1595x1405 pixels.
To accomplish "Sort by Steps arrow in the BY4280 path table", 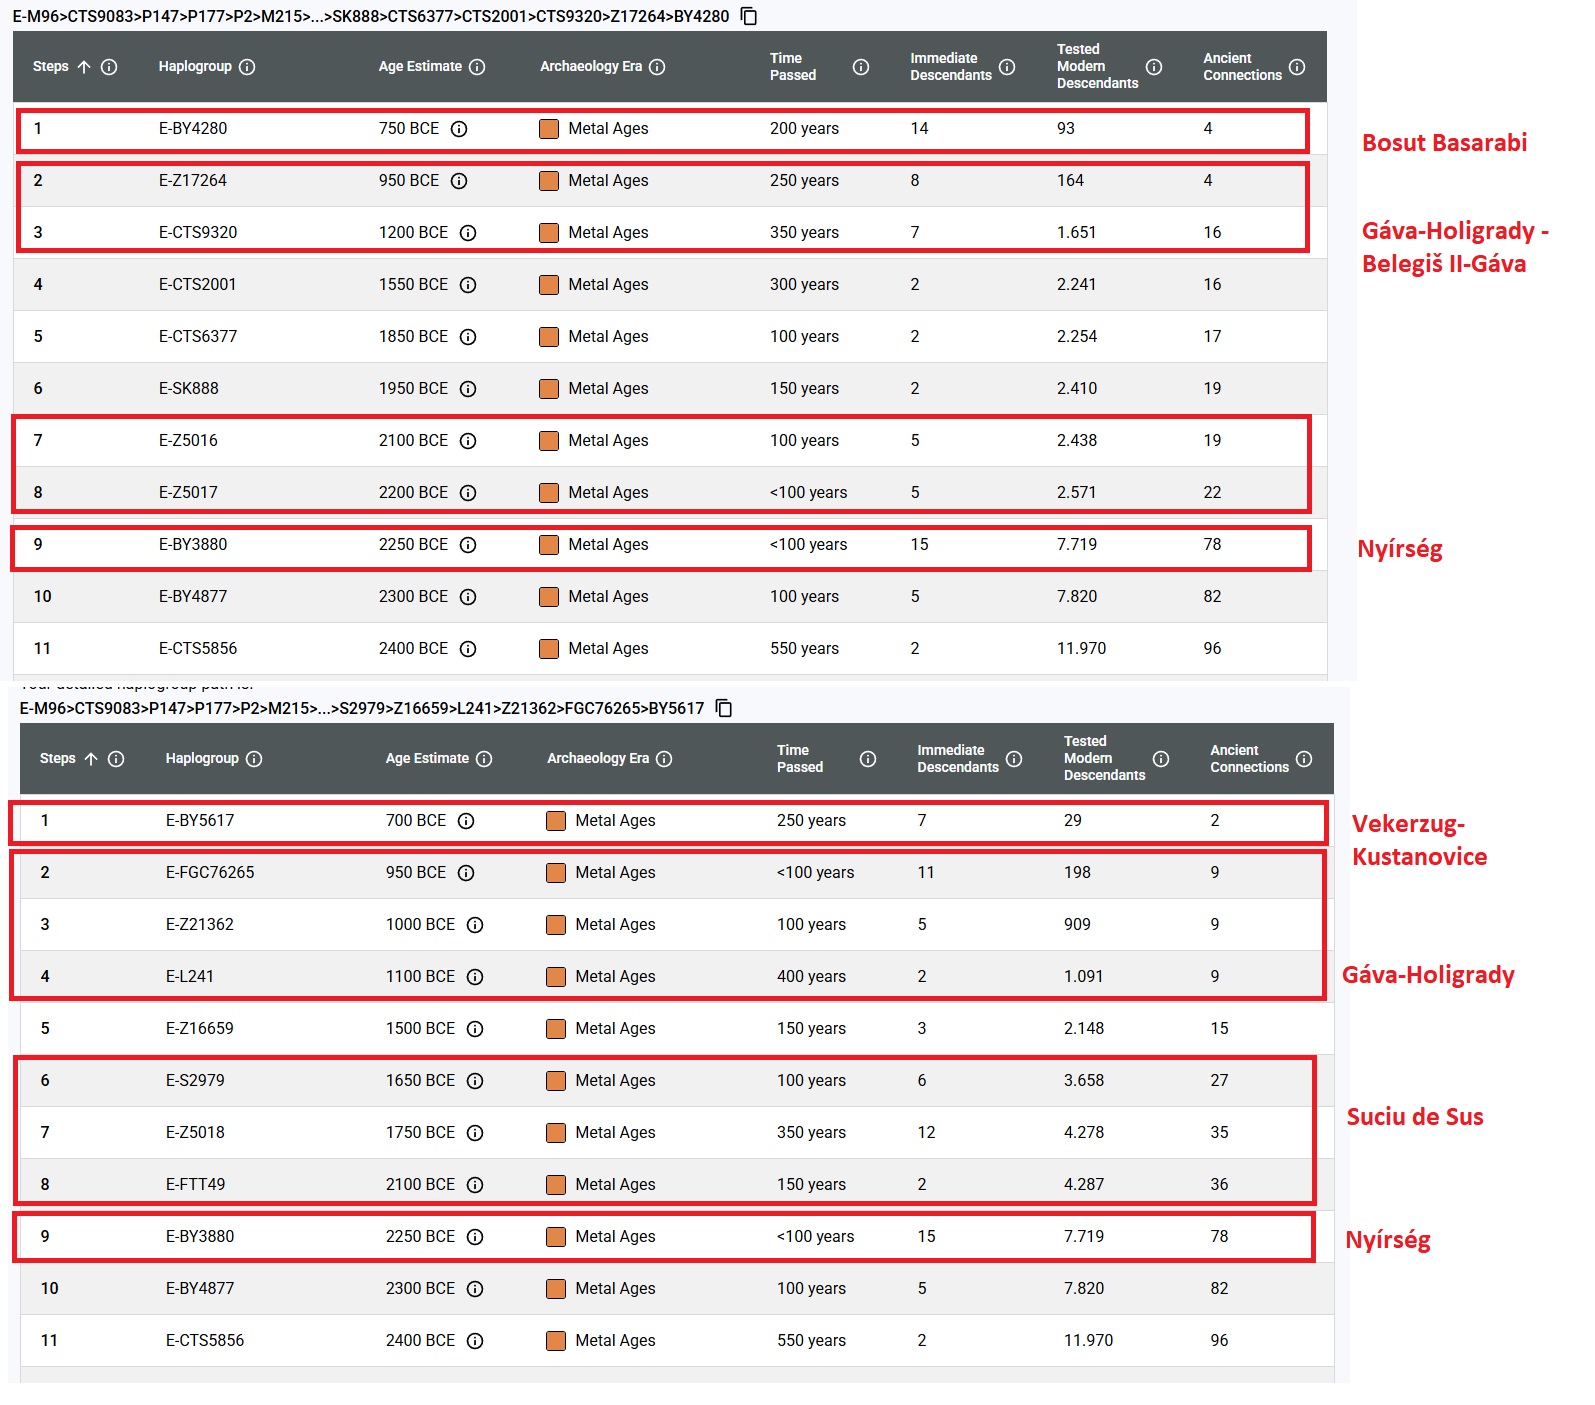I will coord(84,67).
